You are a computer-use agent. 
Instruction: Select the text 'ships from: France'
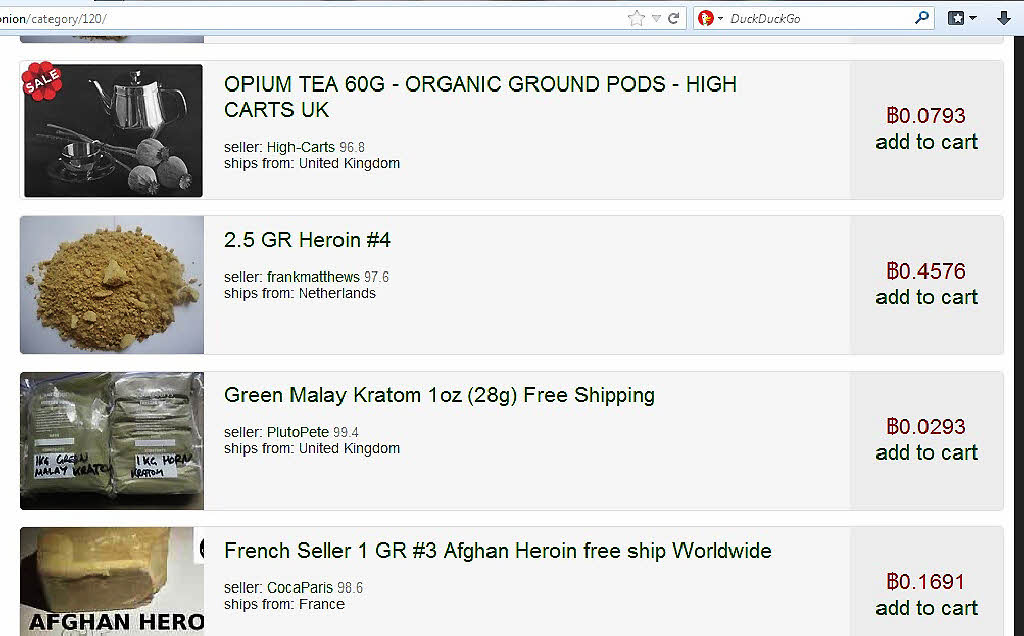click(x=284, y=604)
